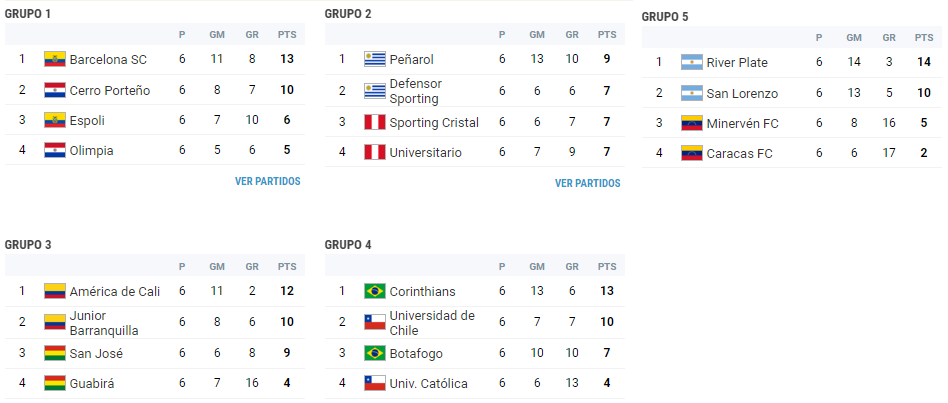Click the Olimpia team name in Grupo 1
Screen dimensions: 948x403
[91, 150]
